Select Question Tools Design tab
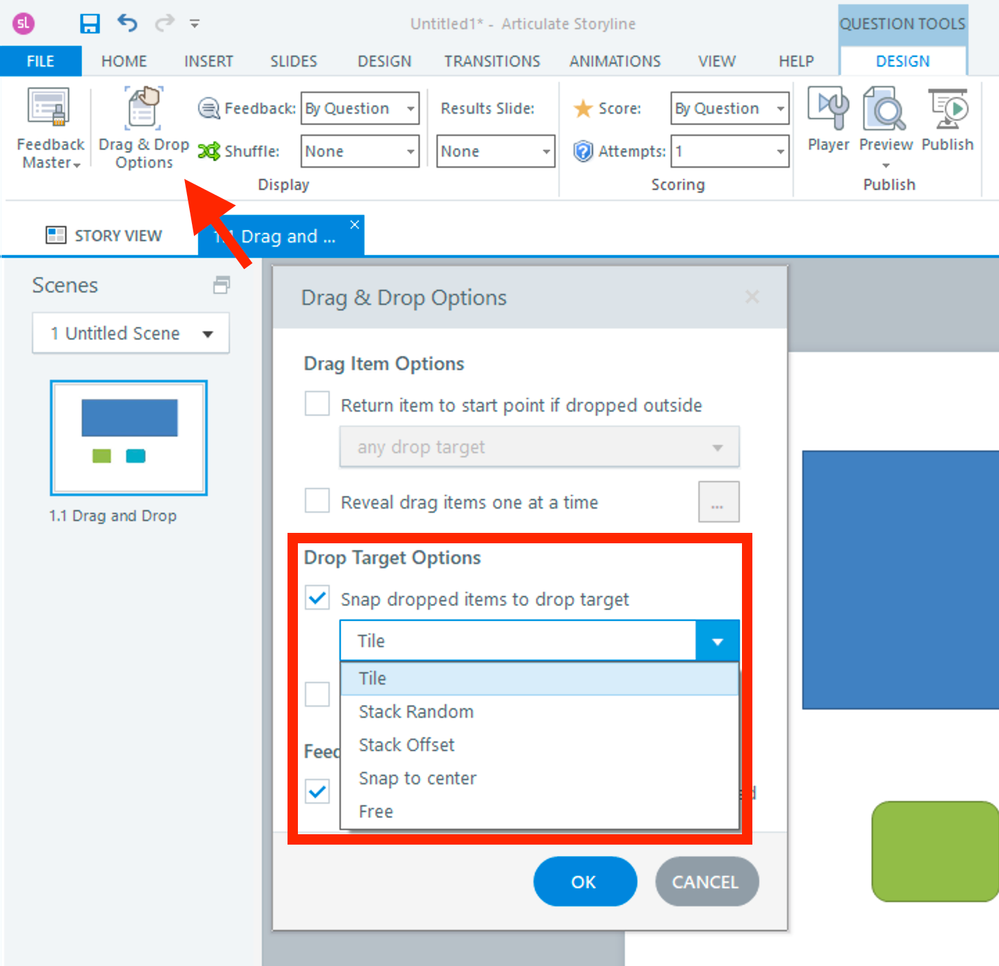The image size is (999, 966). (x=902, y=61)
